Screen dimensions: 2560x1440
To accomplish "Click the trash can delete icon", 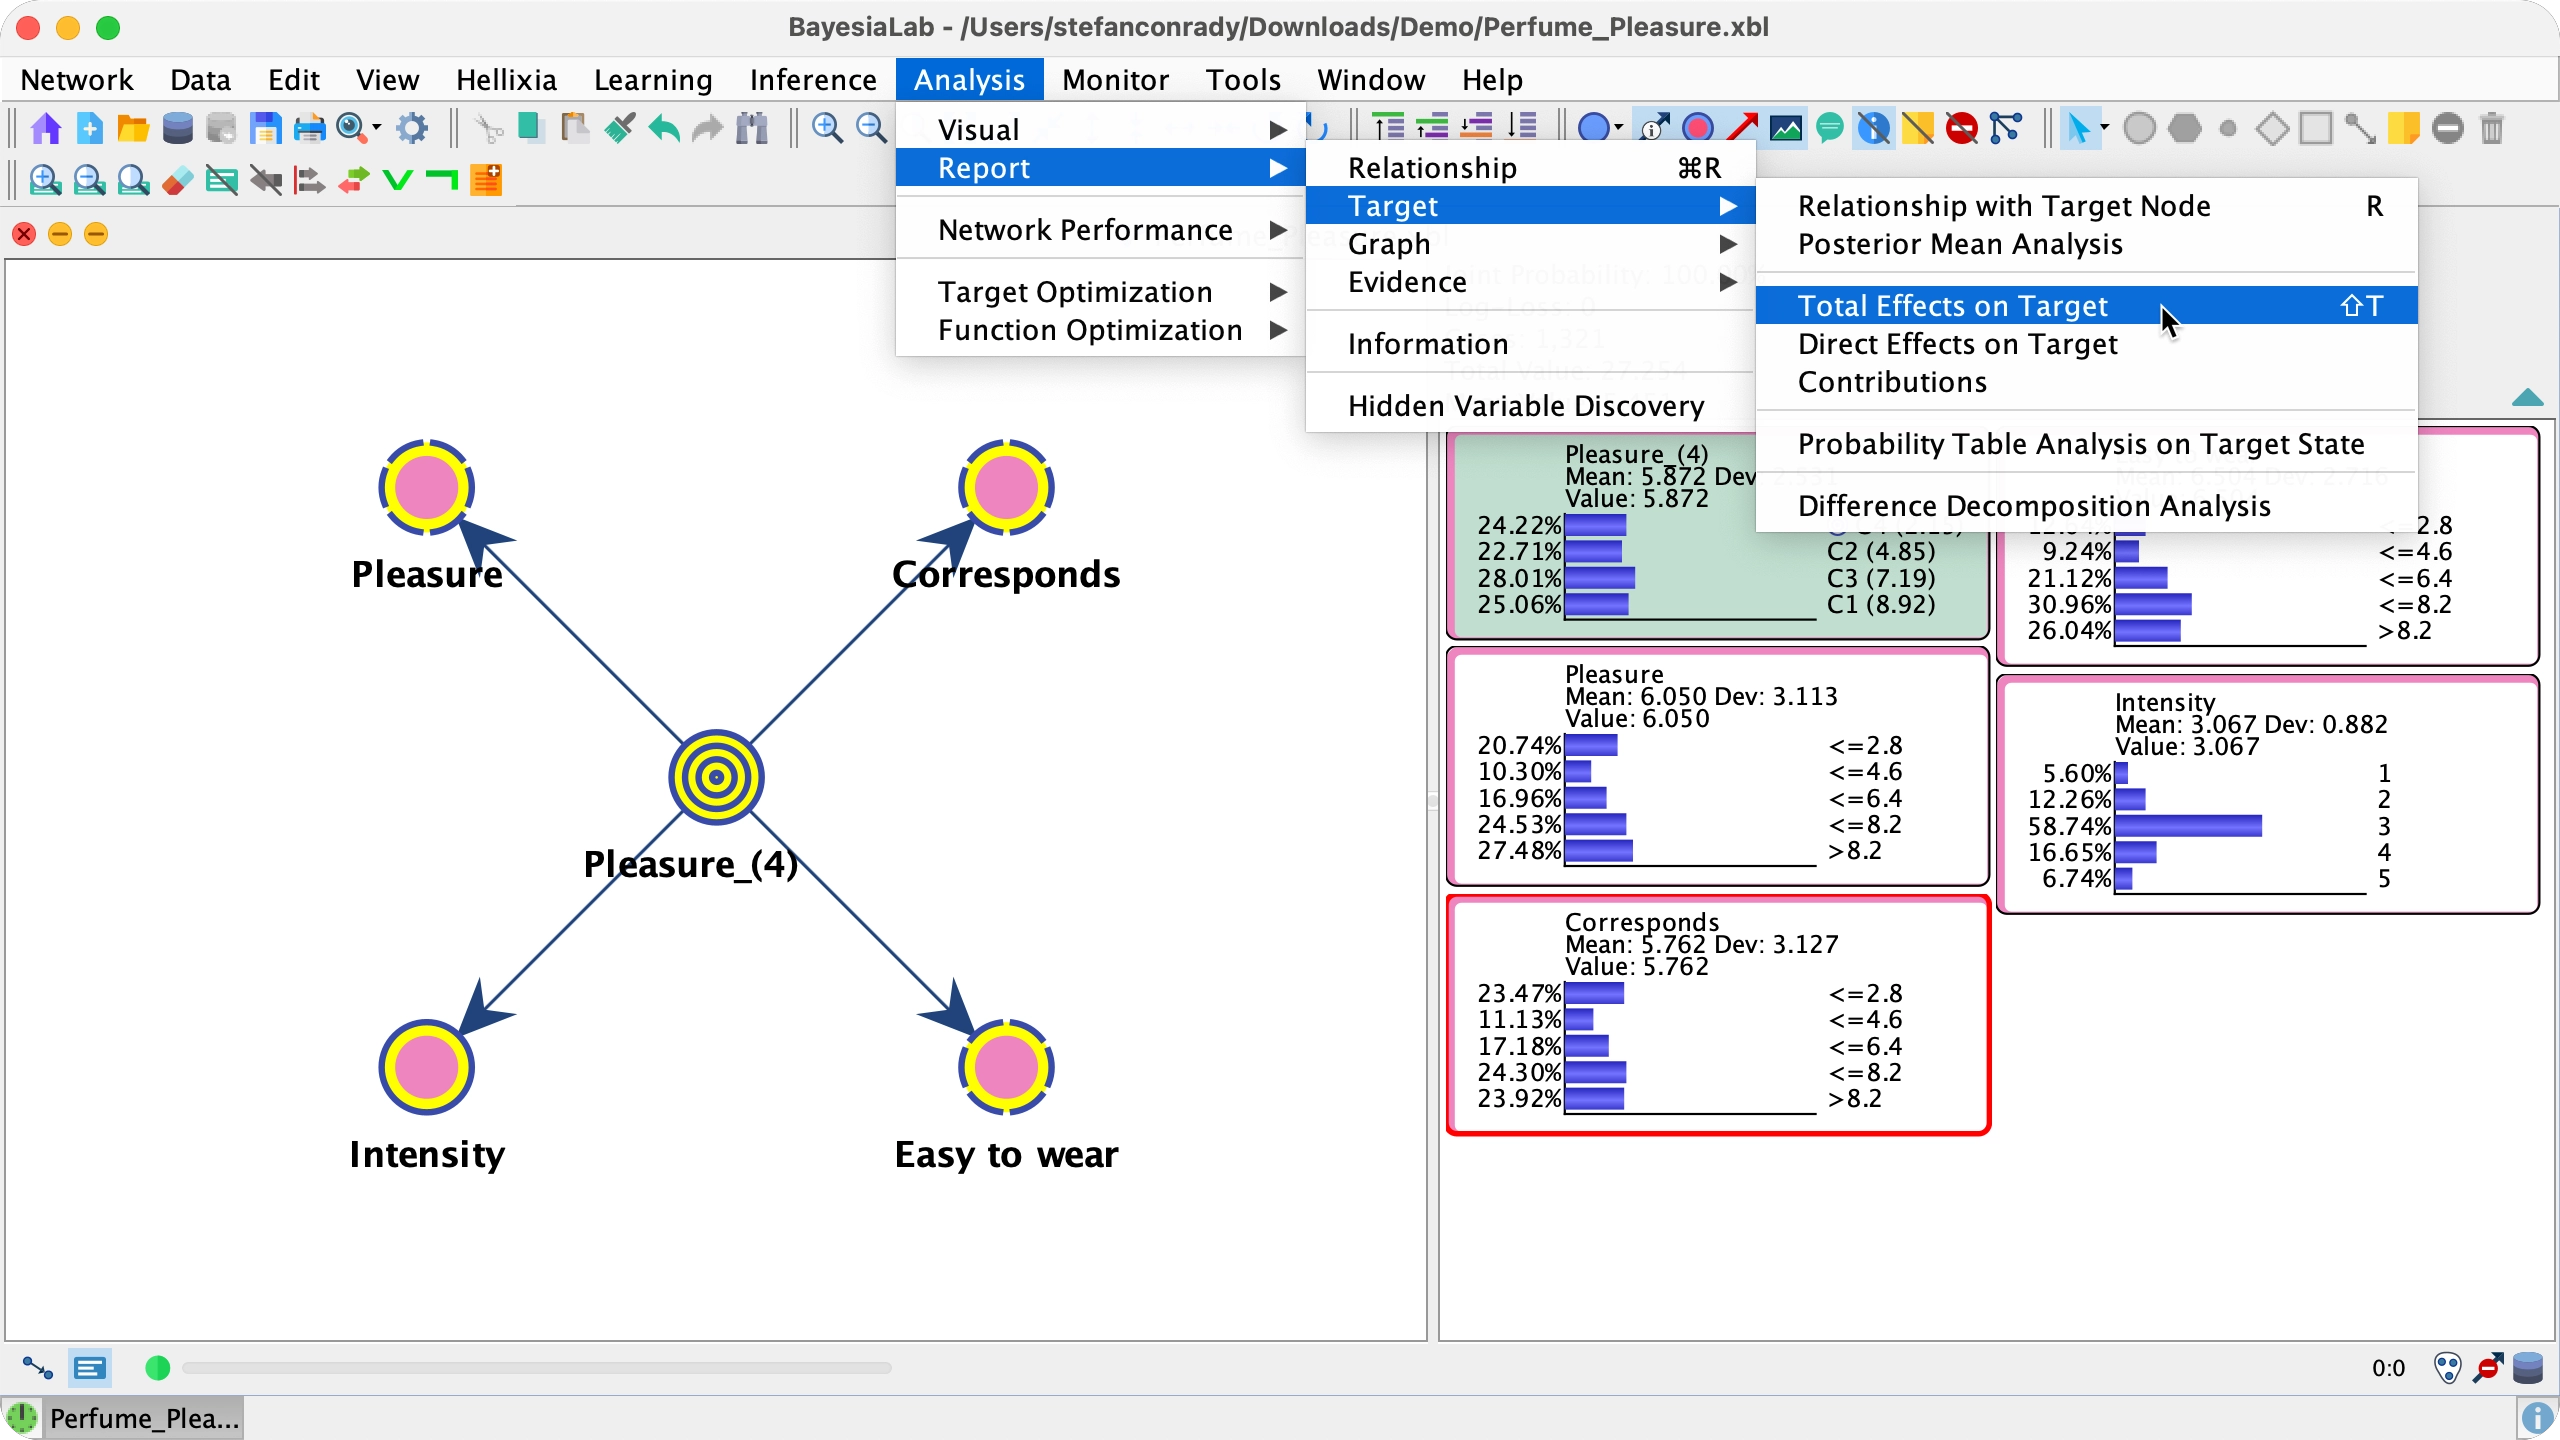I will coord(2491,128).
